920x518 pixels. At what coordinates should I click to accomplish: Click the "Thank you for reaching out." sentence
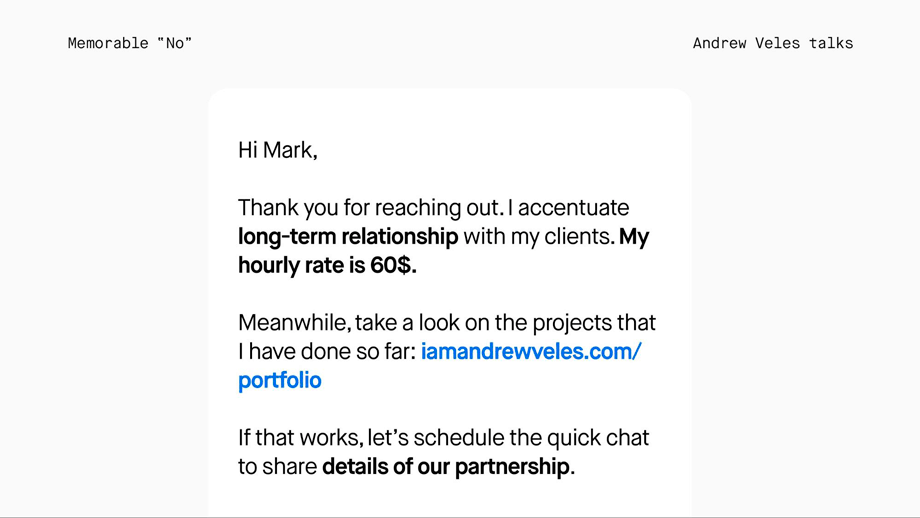pos(371,208)
